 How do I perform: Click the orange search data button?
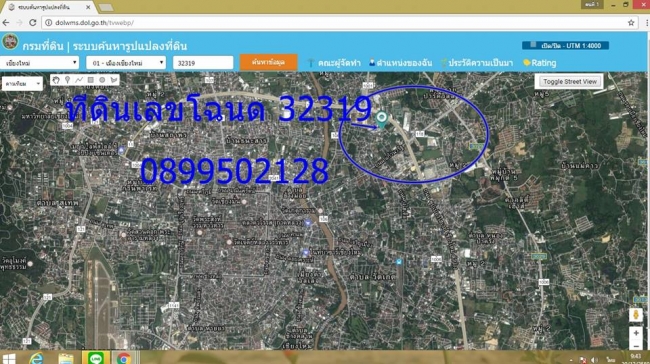click(x=268, y=63)
